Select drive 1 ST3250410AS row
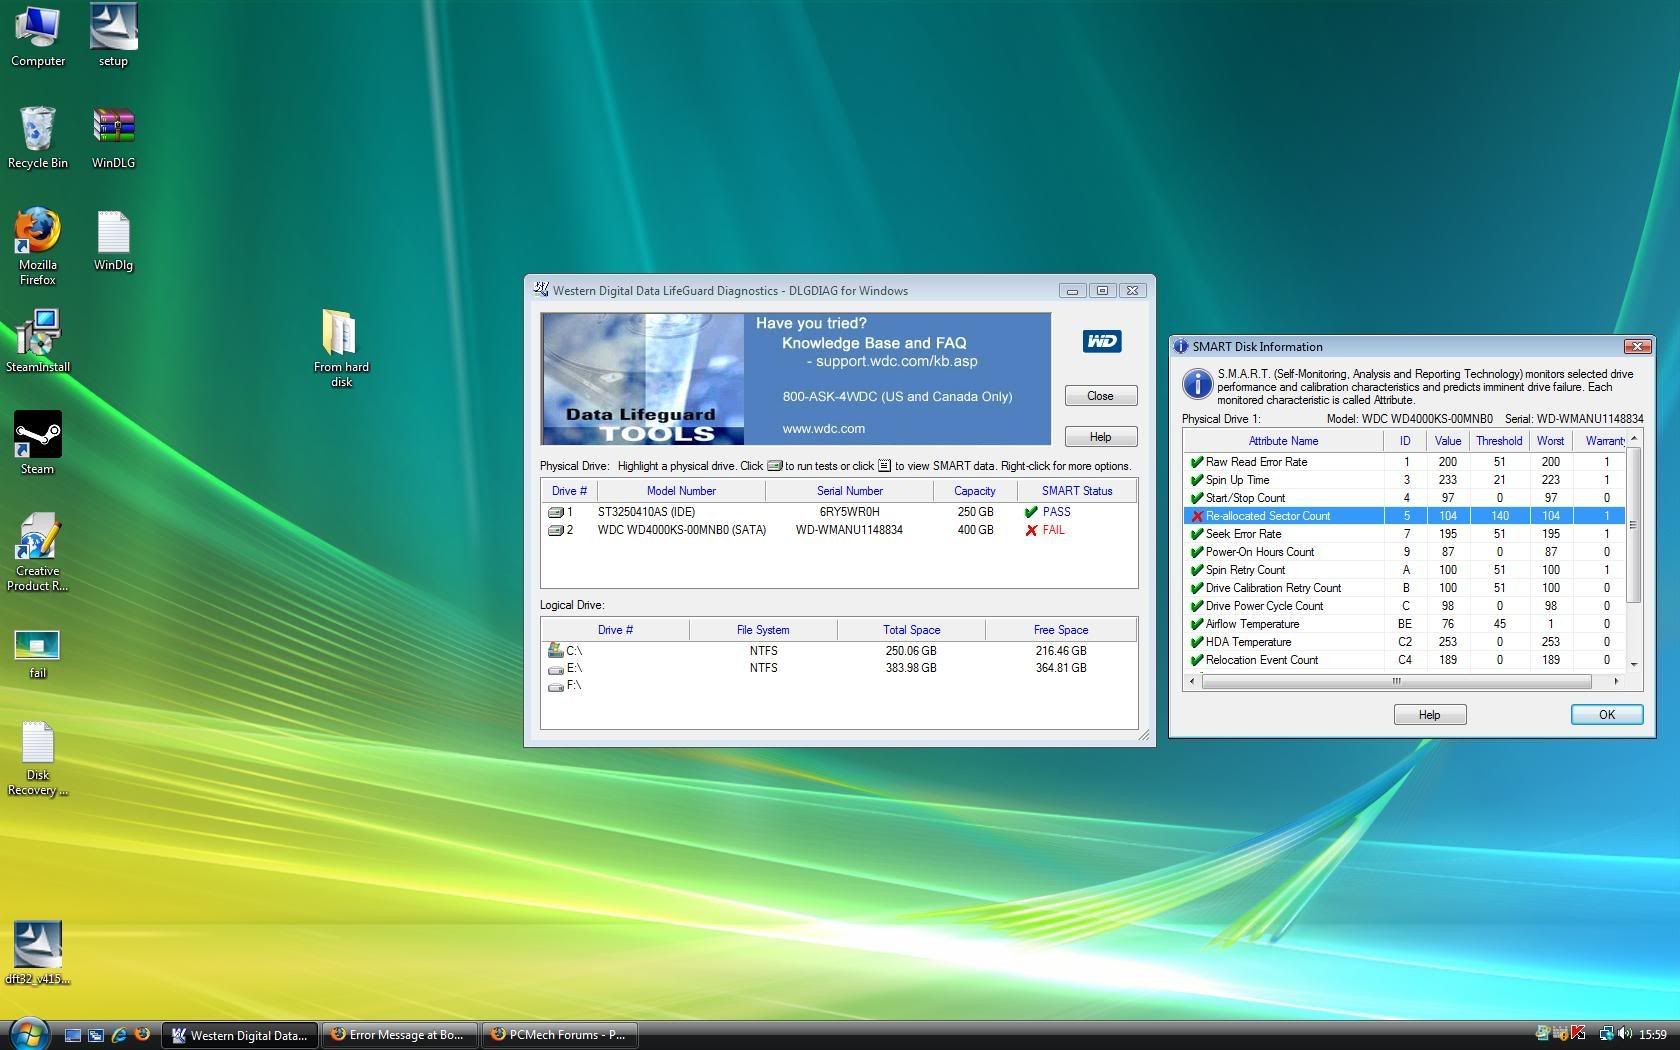 click(x=646, y=512)
